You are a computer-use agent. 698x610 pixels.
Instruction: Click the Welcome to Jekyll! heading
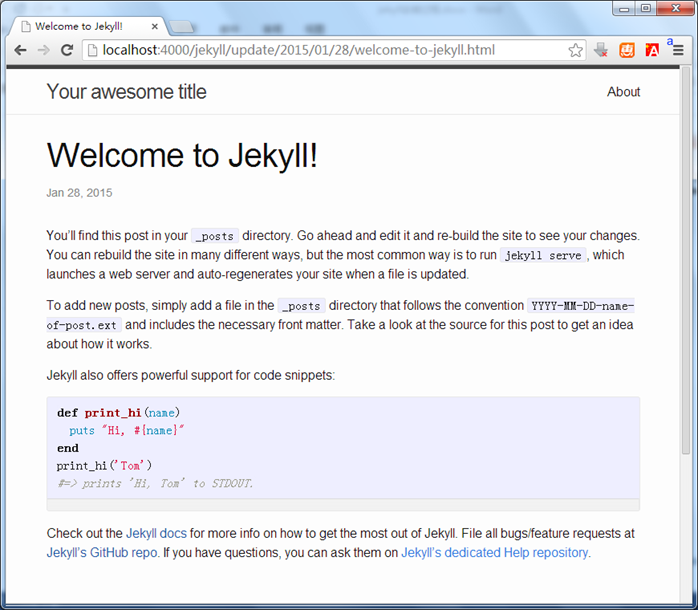click(182, 155)
